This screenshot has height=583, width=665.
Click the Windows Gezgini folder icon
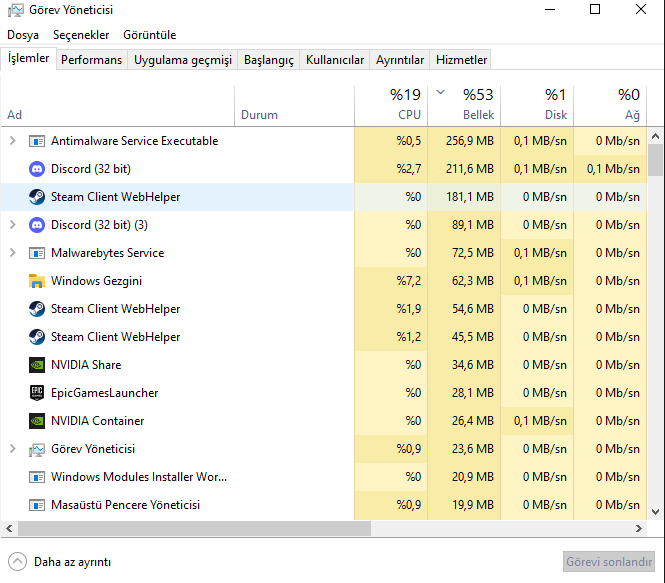37,281
